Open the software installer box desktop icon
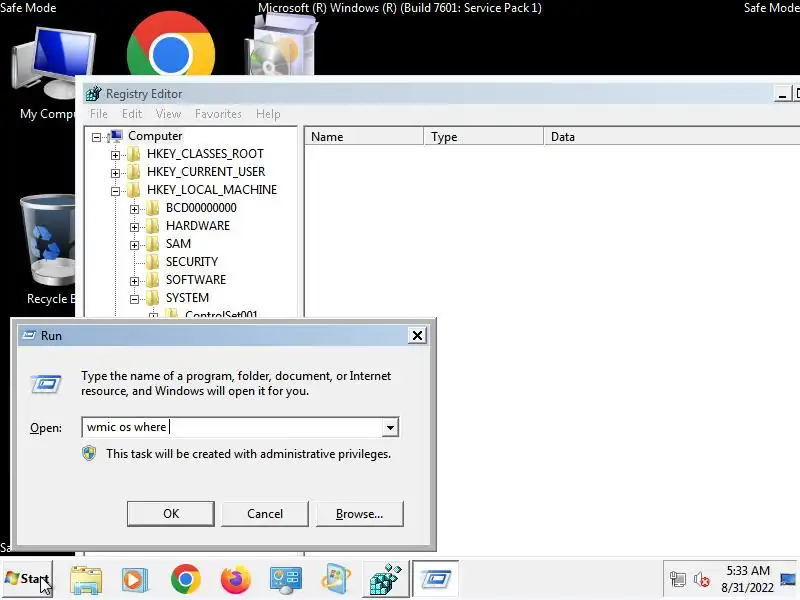 (x=280, y=45)
